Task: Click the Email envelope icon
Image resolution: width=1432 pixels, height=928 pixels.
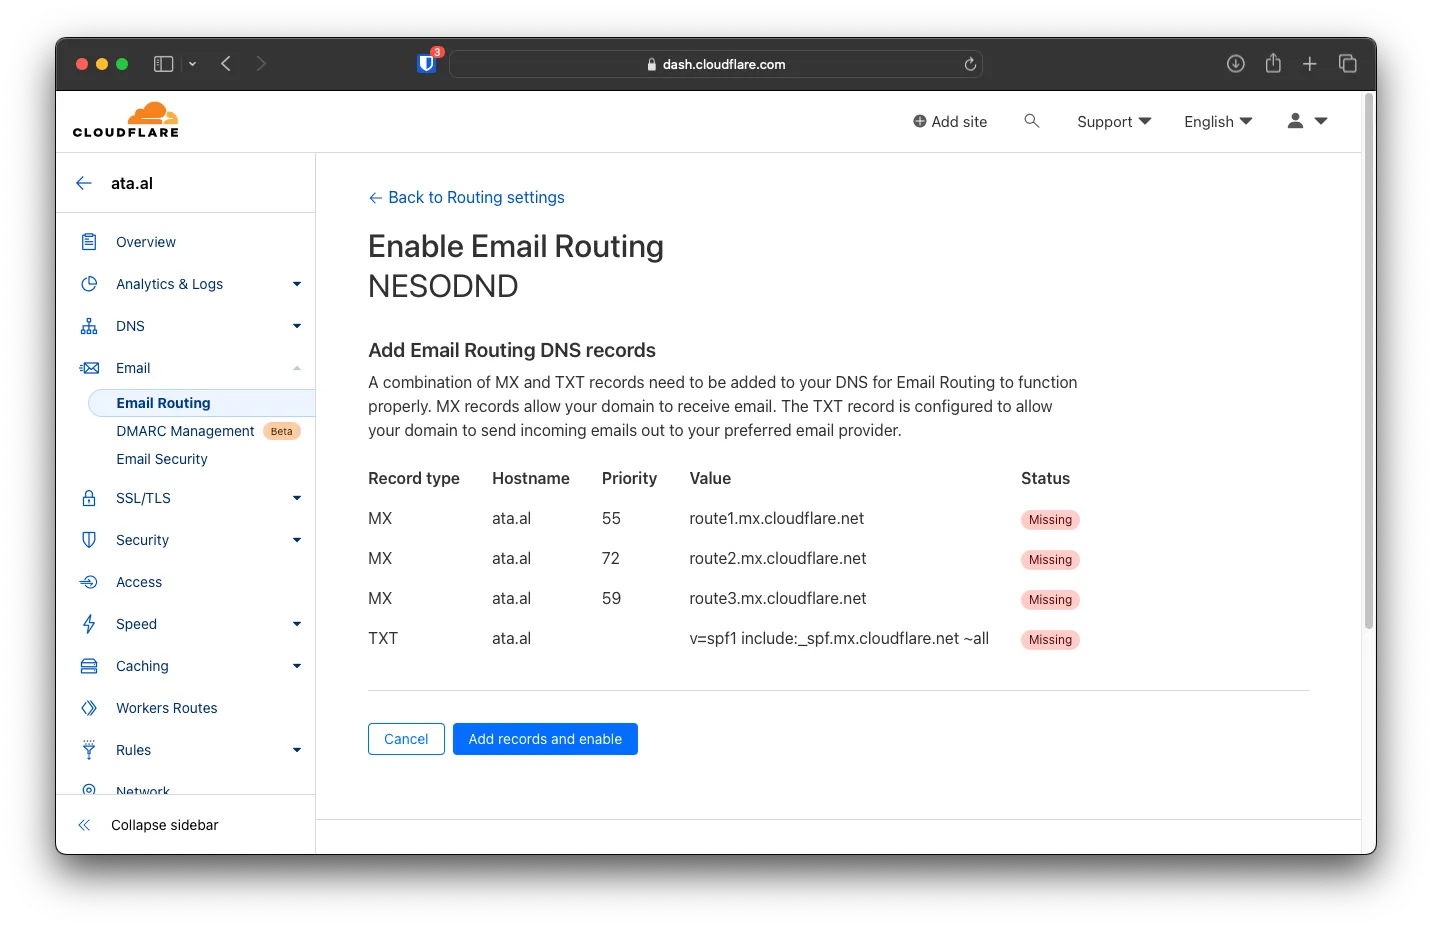Action: point(89,368)
